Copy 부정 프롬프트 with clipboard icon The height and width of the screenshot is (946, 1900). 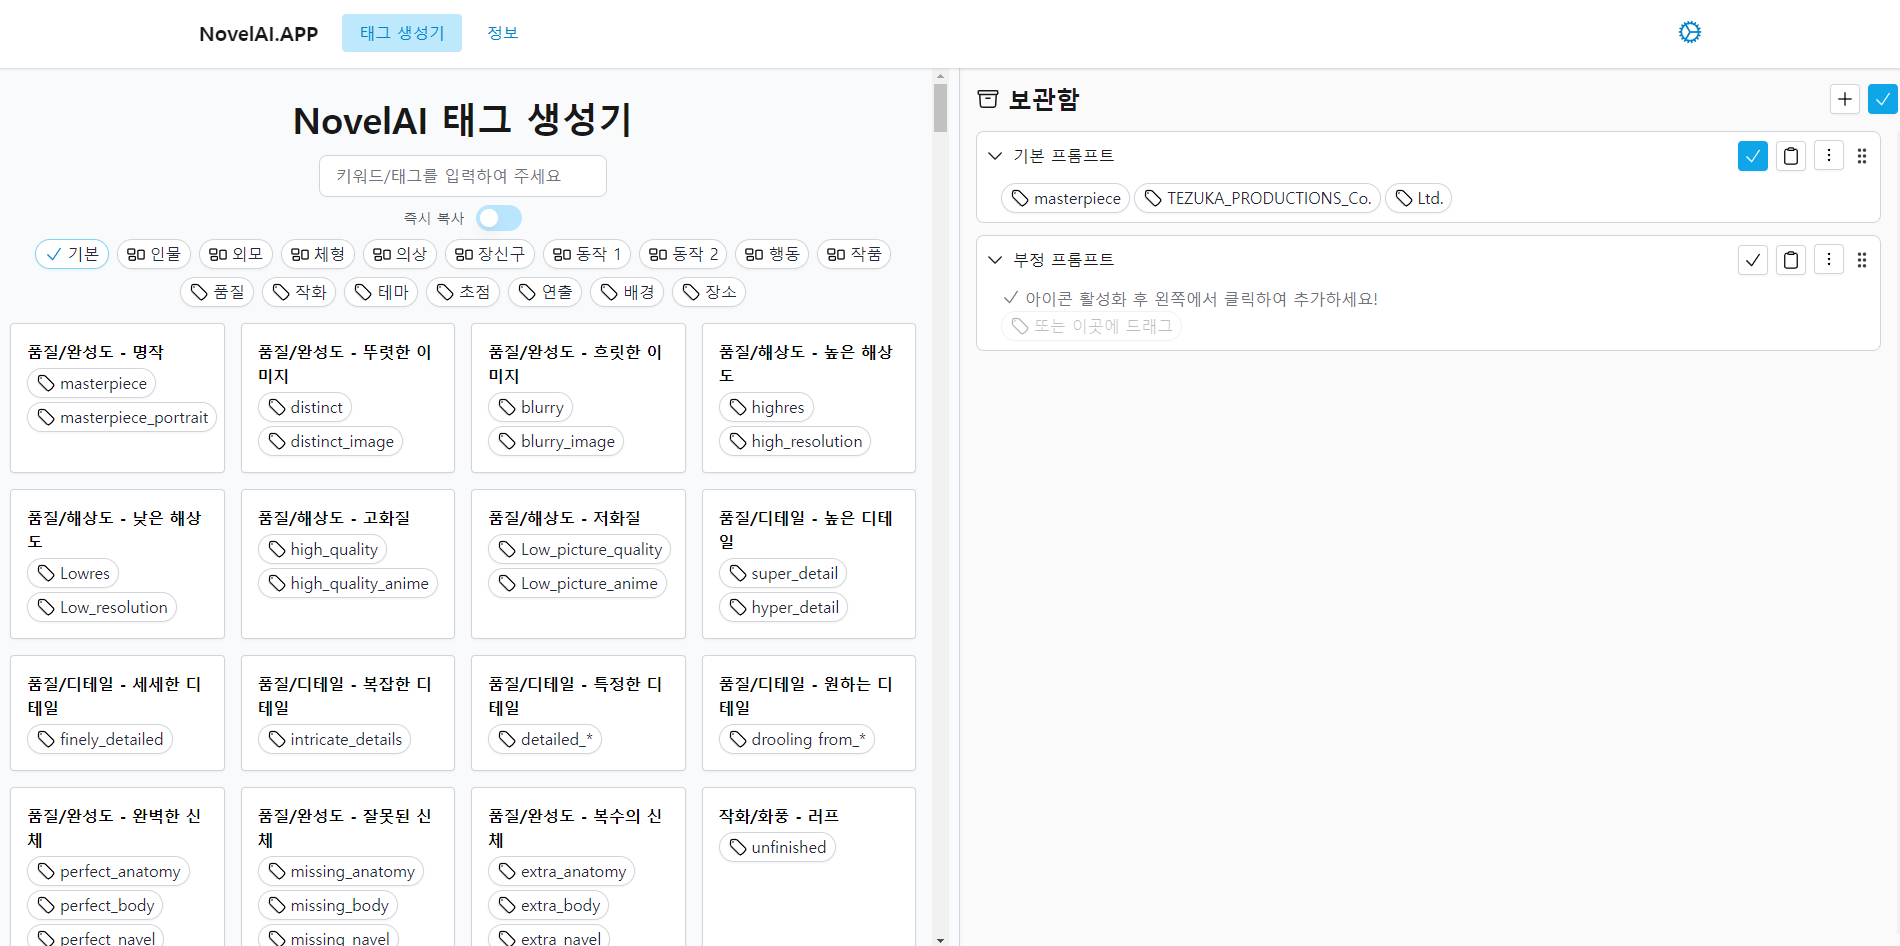pyautogui.click(x=1791, y=260)
